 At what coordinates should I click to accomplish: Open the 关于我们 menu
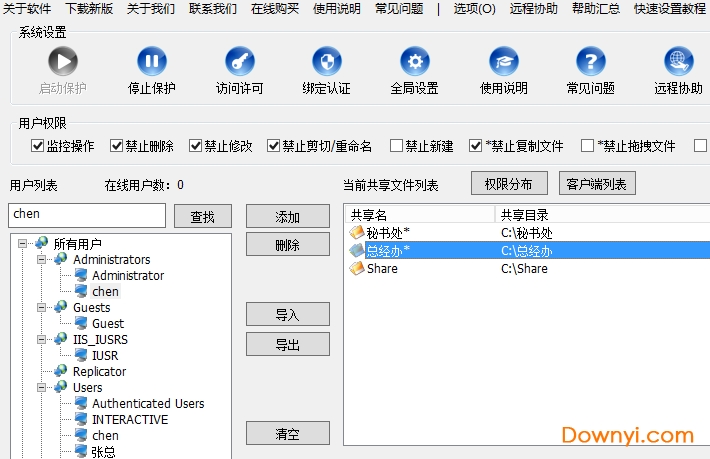click(x=151, y=9)
